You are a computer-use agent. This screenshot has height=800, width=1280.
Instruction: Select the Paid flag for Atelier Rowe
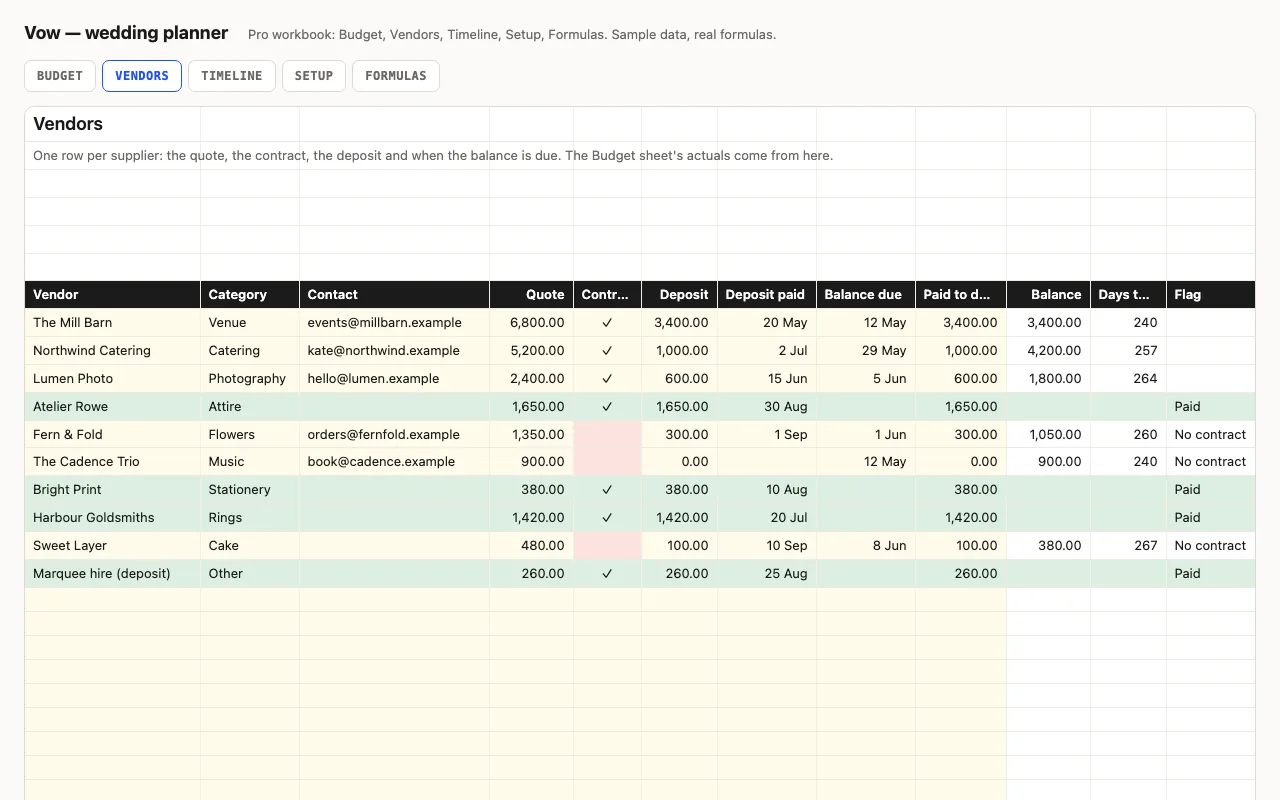tap(1210, 407)
